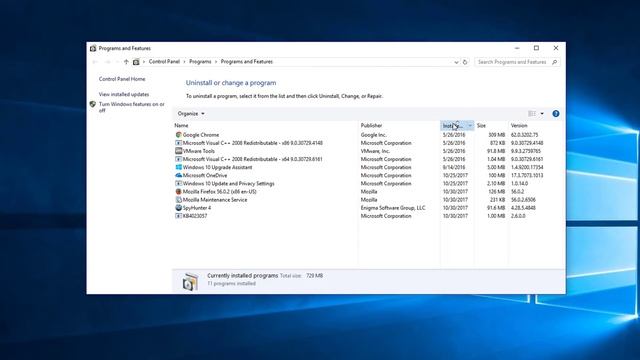This screenshot has height=360, width=640.
Task: Click the refresh icon in address bar
Action: click(465, 62)
